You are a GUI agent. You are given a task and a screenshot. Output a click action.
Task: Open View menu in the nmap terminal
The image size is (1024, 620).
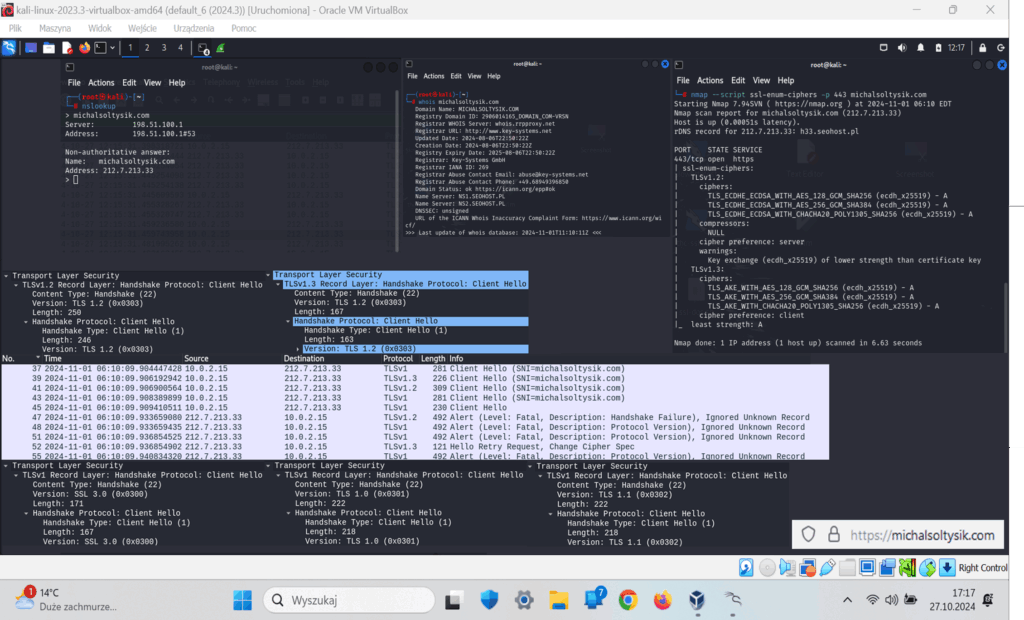tap(761, 80)
